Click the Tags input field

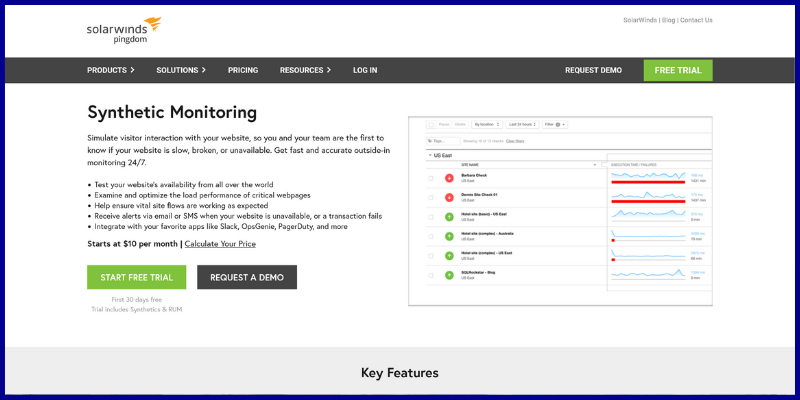pos(443,141)
